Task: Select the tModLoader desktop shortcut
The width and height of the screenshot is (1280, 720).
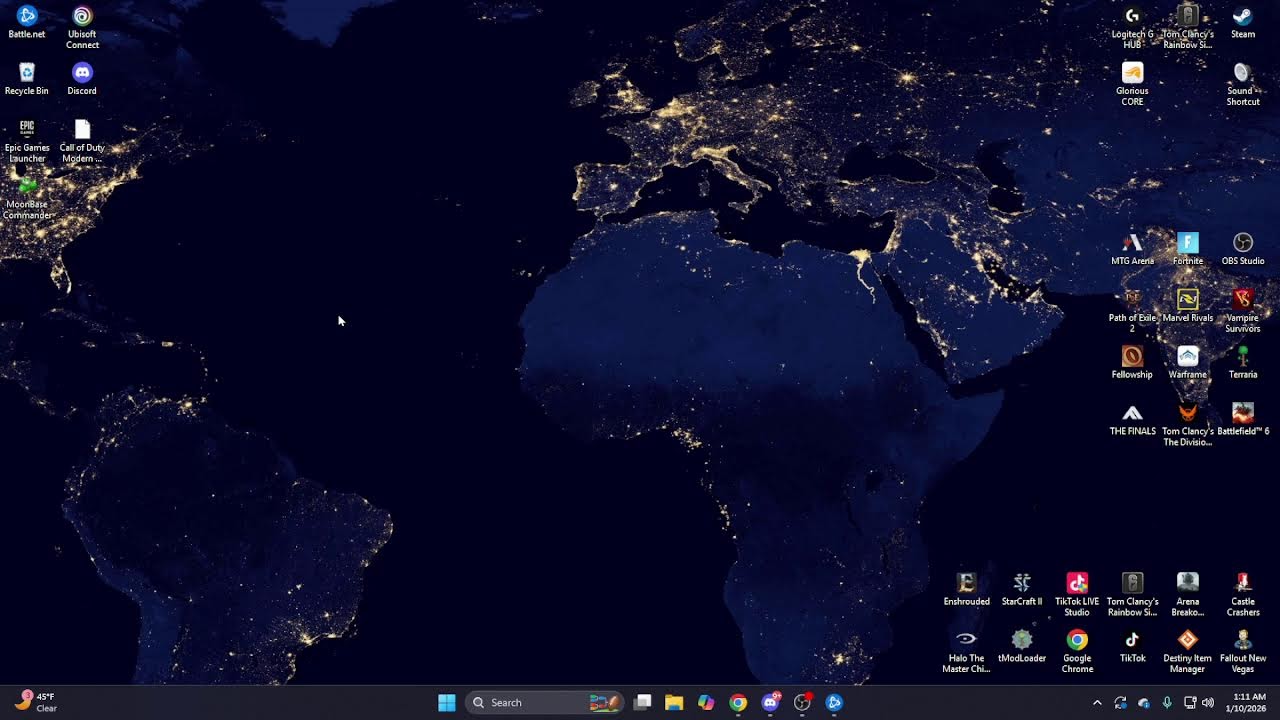Action: coord(1022,647)
